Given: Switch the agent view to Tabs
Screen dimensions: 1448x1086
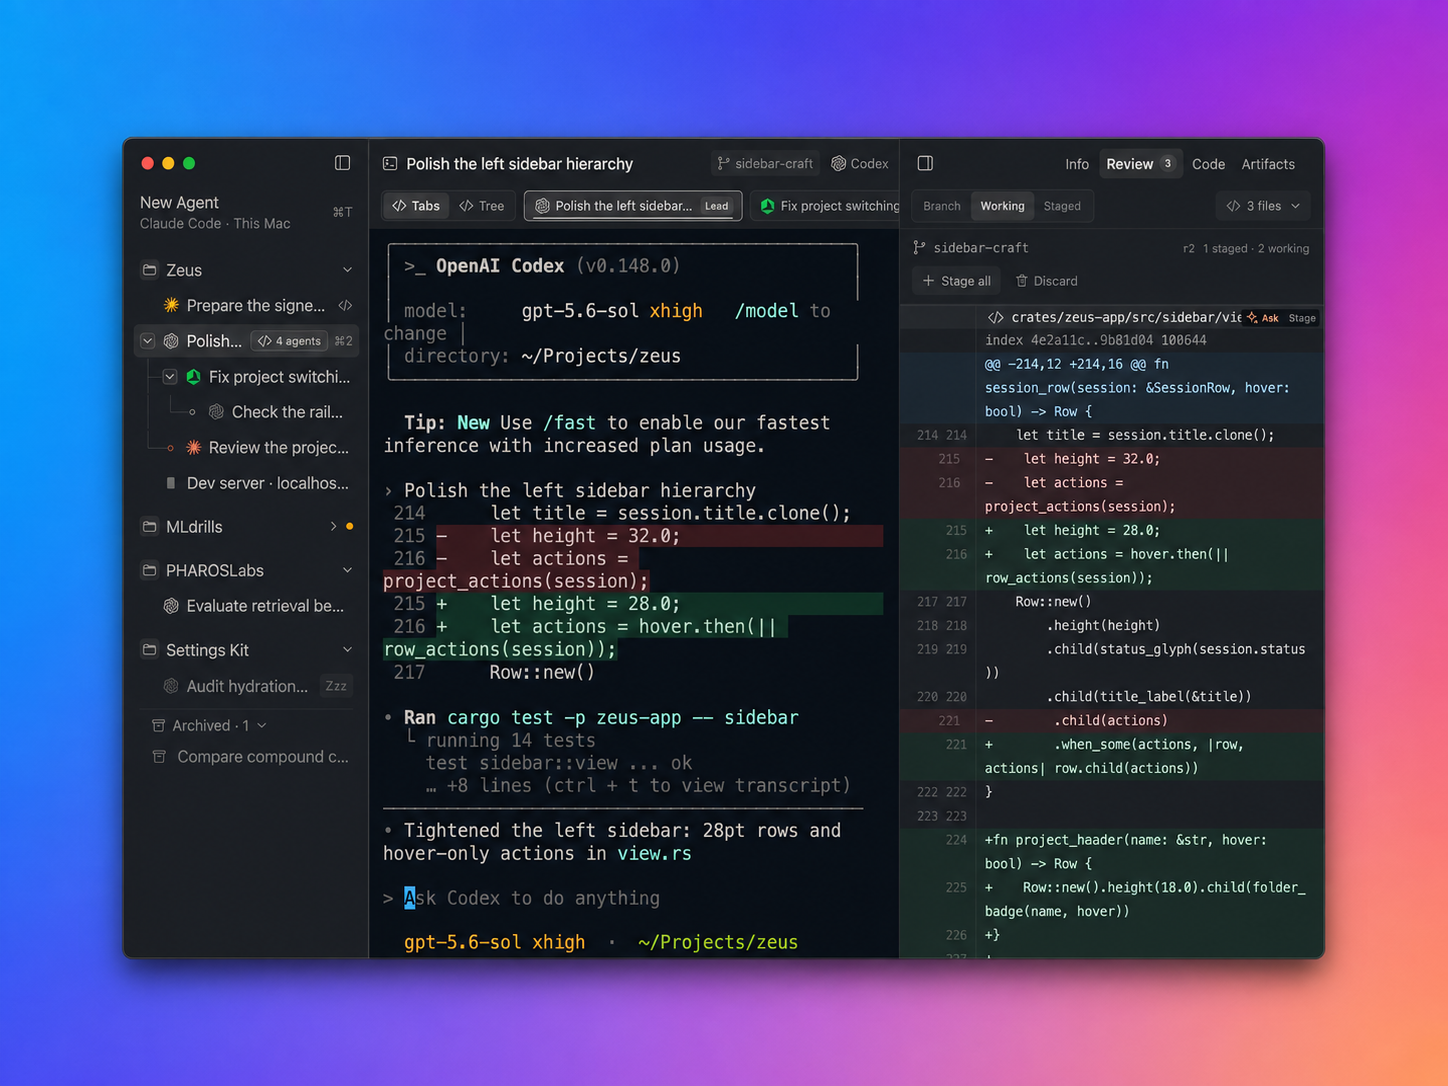Looking at the screenshot, I should click(x=416, y=206).
